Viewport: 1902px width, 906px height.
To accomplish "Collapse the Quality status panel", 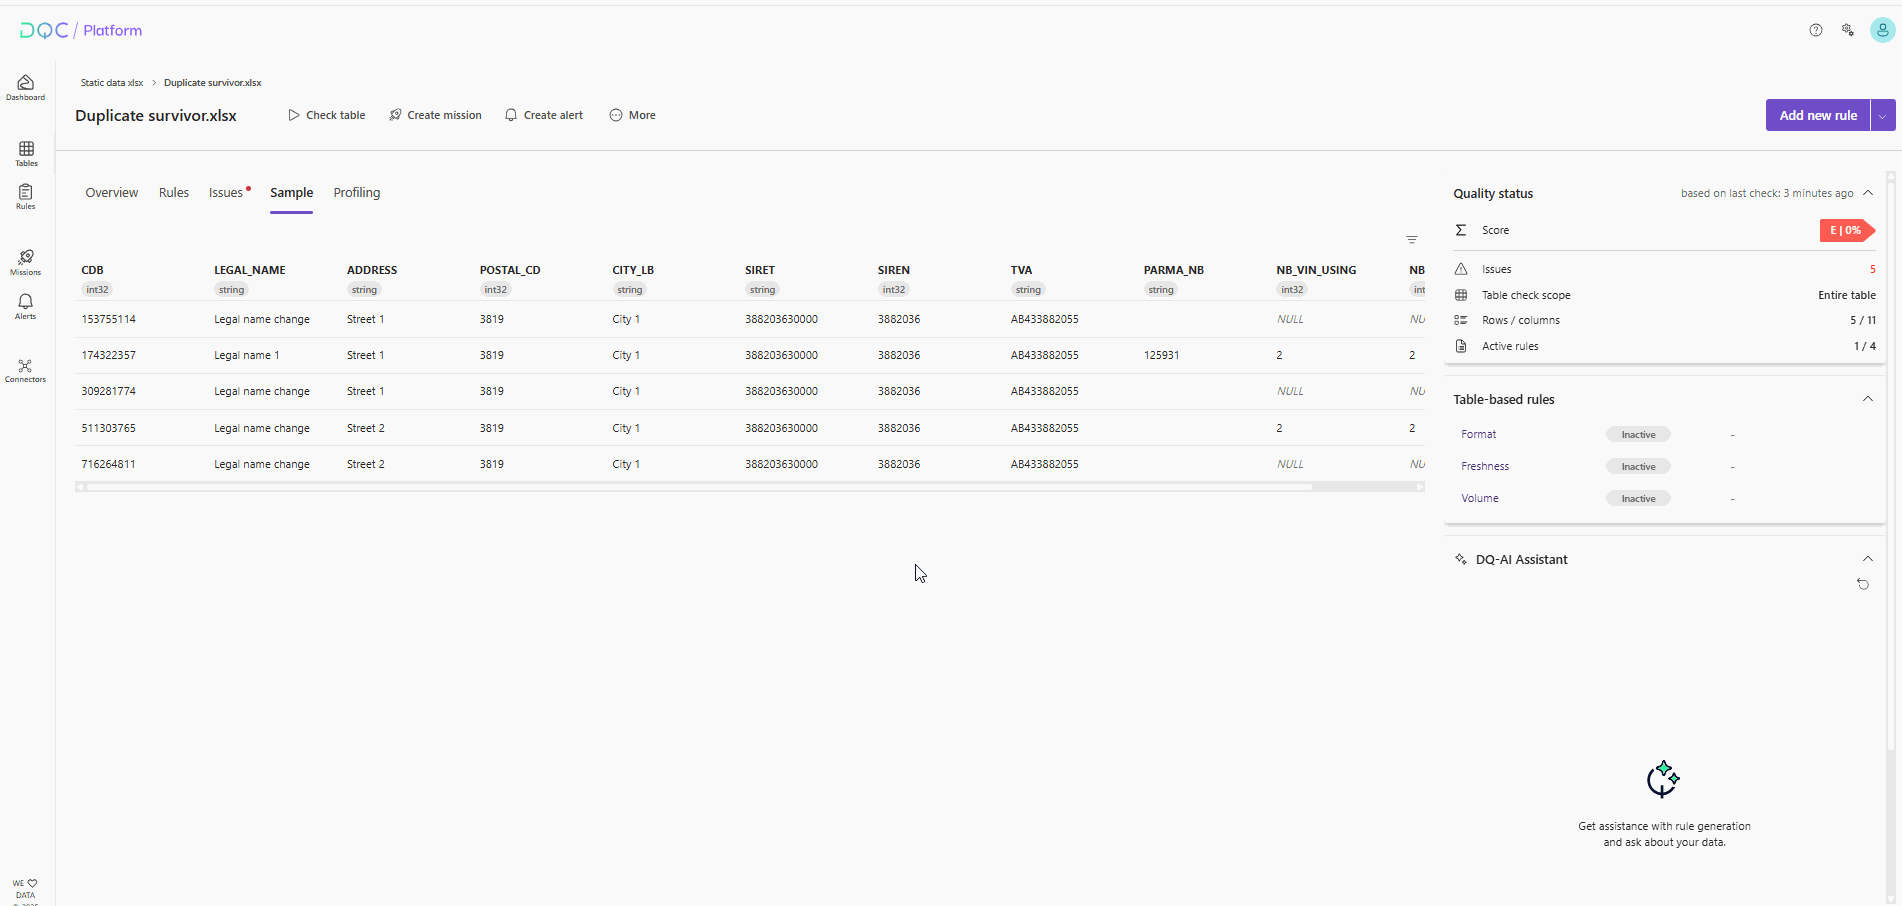I will pyautogui.click(x=1868, y=193).
